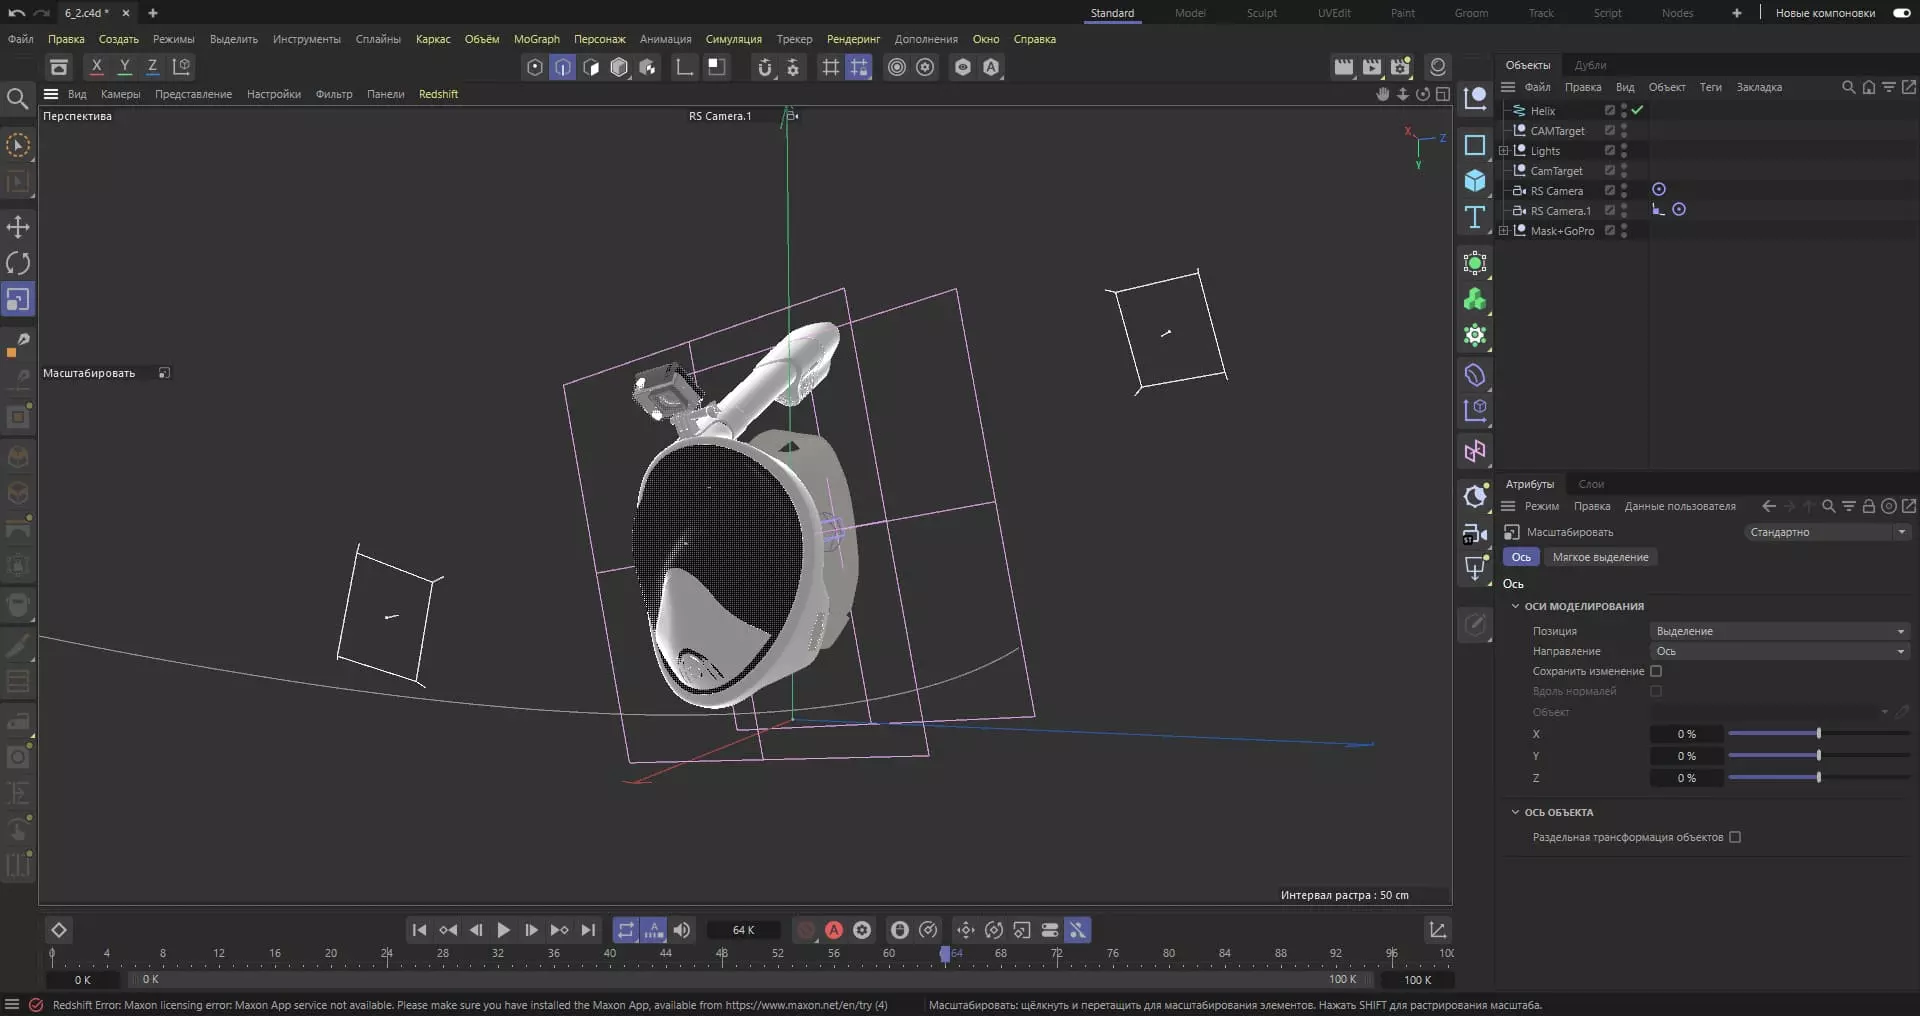Click the X axis lock icon
1920x1016 pixels.
(x=96, y=67)
